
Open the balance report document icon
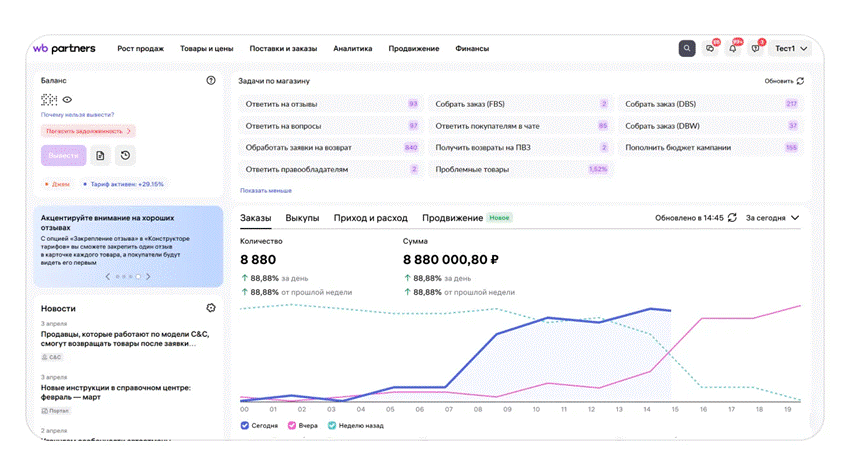(x=100, y=156)
